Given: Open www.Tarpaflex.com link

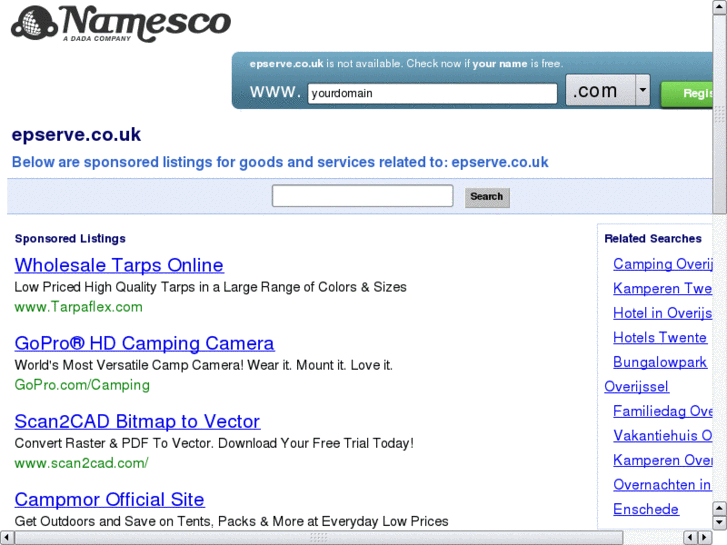Looking at the screenshot, I should [78, 307].
